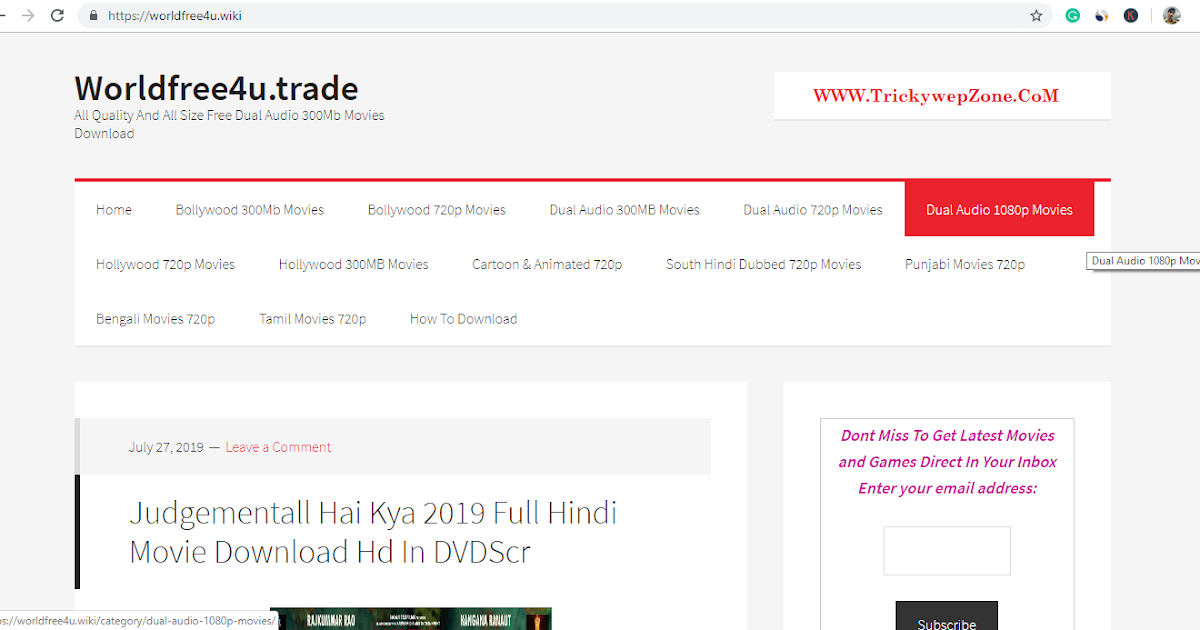
Task: Click Leave a Comment link
Action: 278,447
